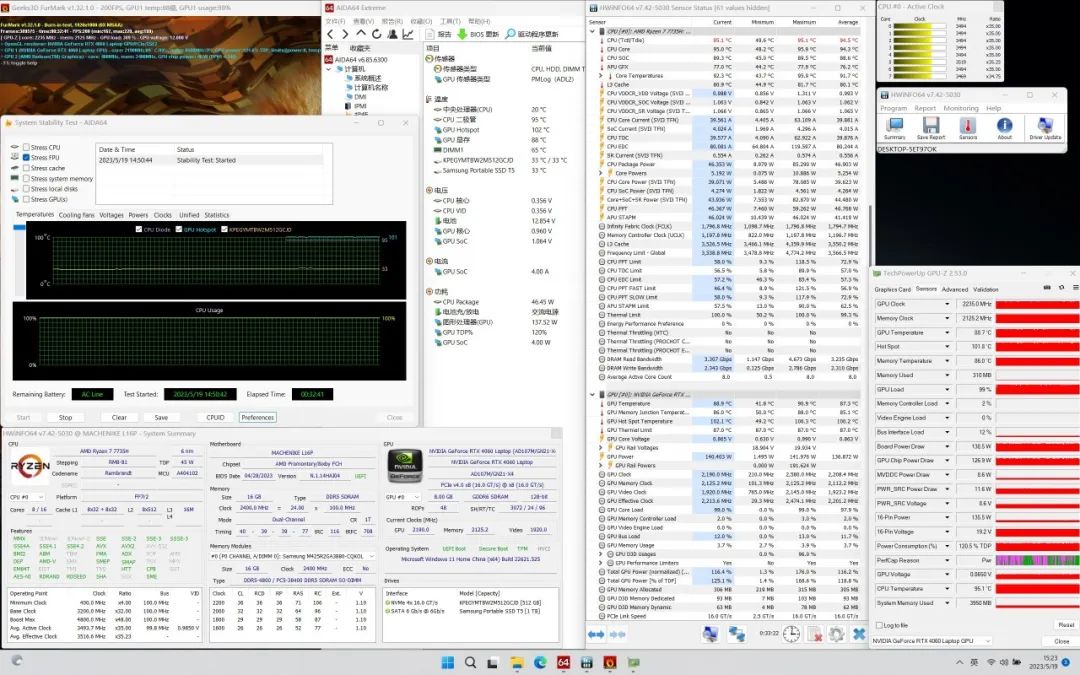Open the graph icon in AIDA64 toolbar
The width and height of the screenshot is (1080, 675).
click(x=408, y=34)
